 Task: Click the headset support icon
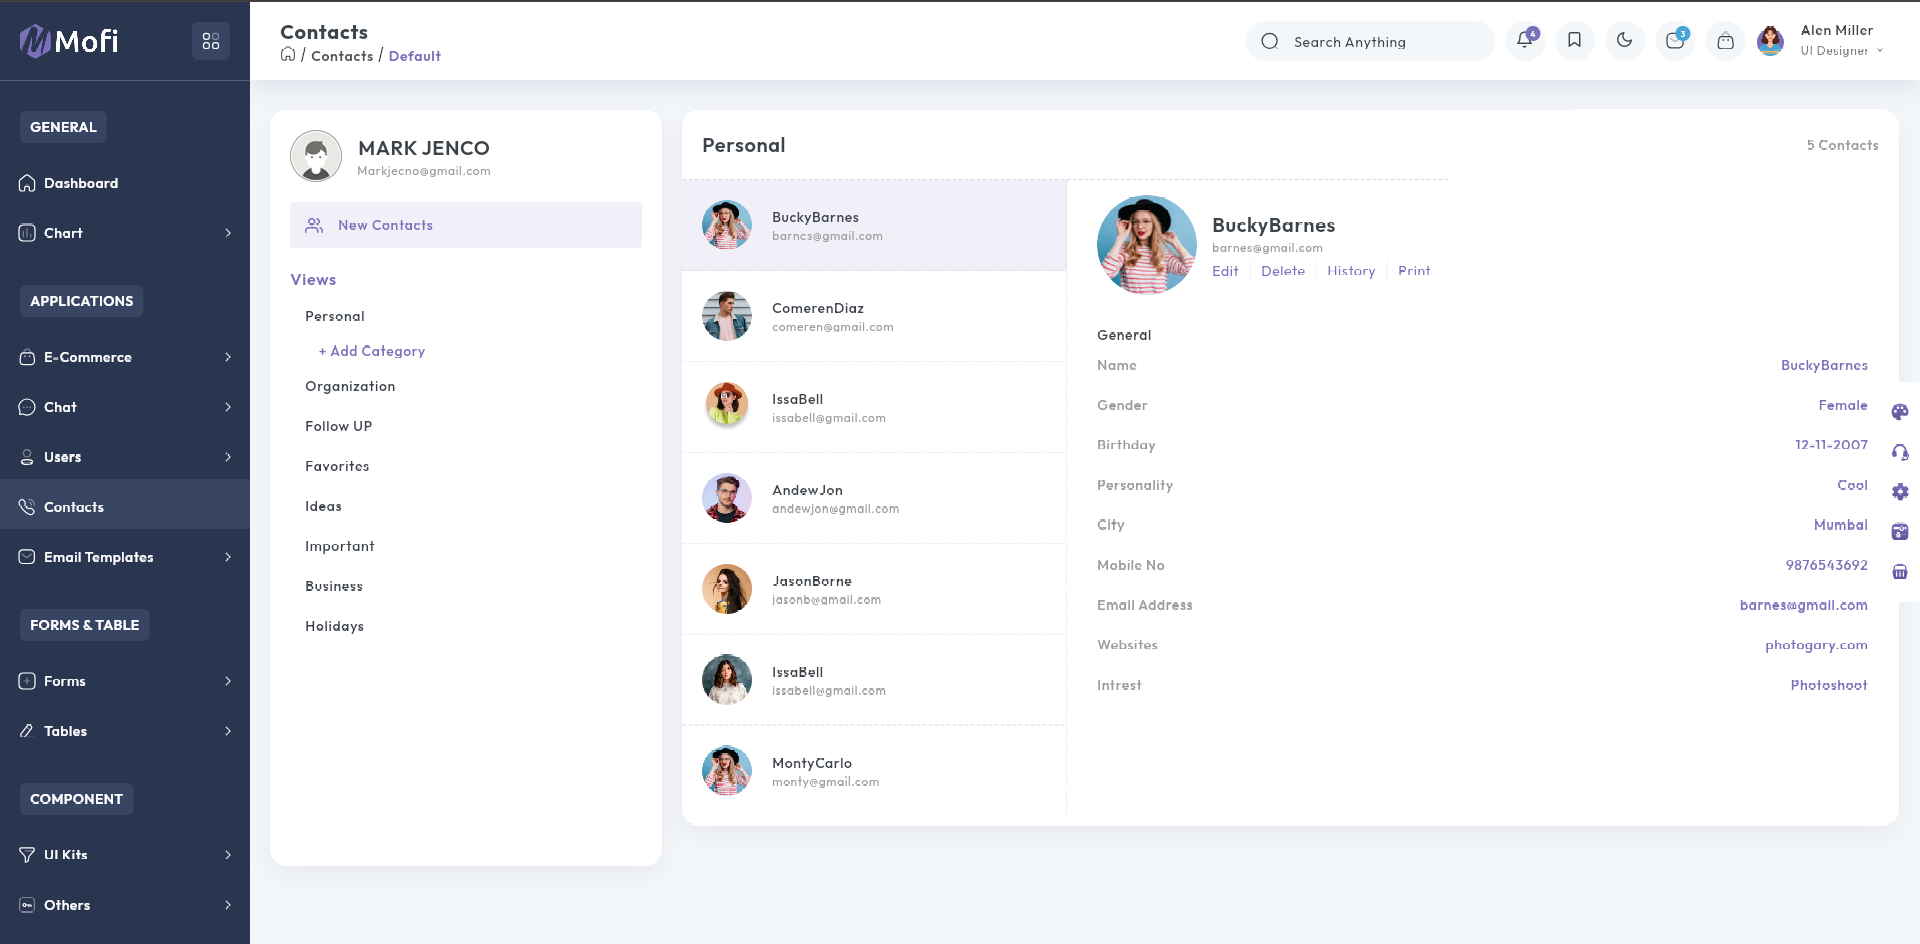tap(1900, 452)
